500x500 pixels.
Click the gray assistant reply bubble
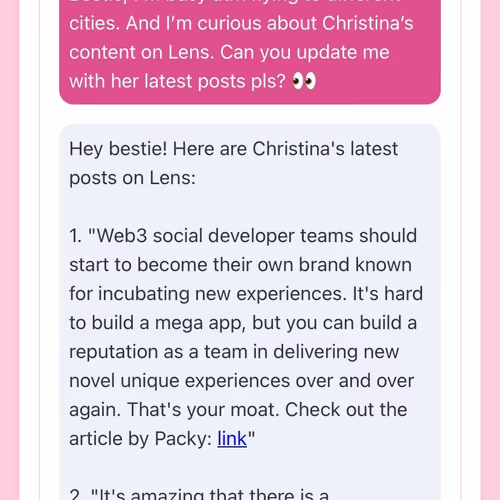[250, 312]
